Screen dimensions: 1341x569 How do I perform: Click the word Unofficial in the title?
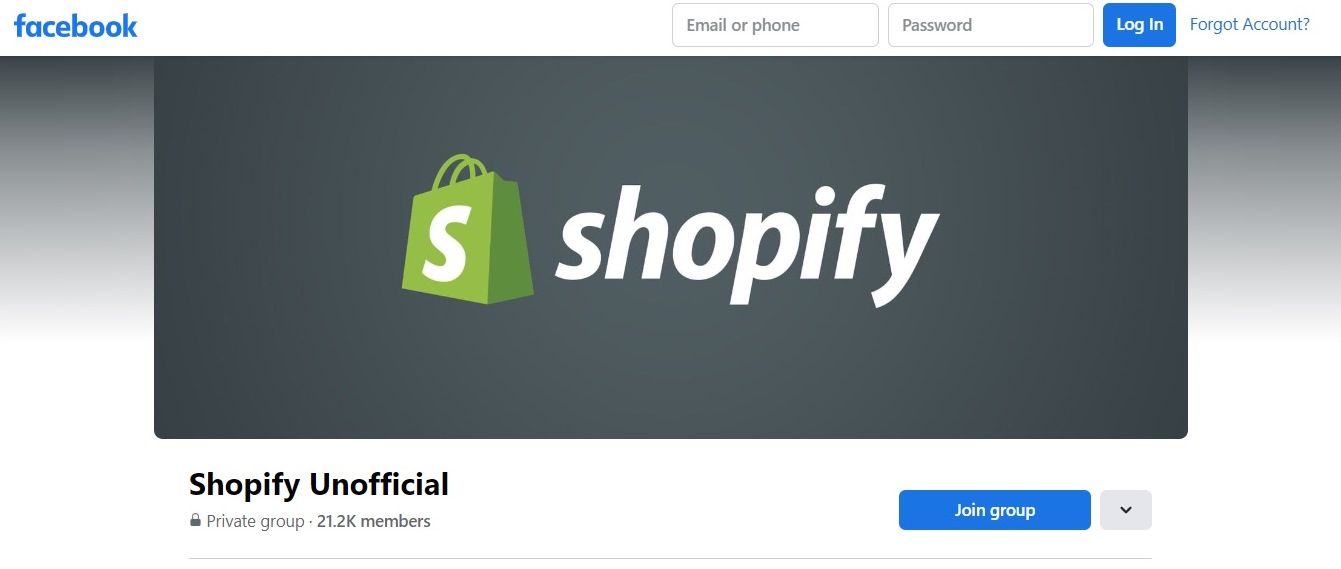379,485
